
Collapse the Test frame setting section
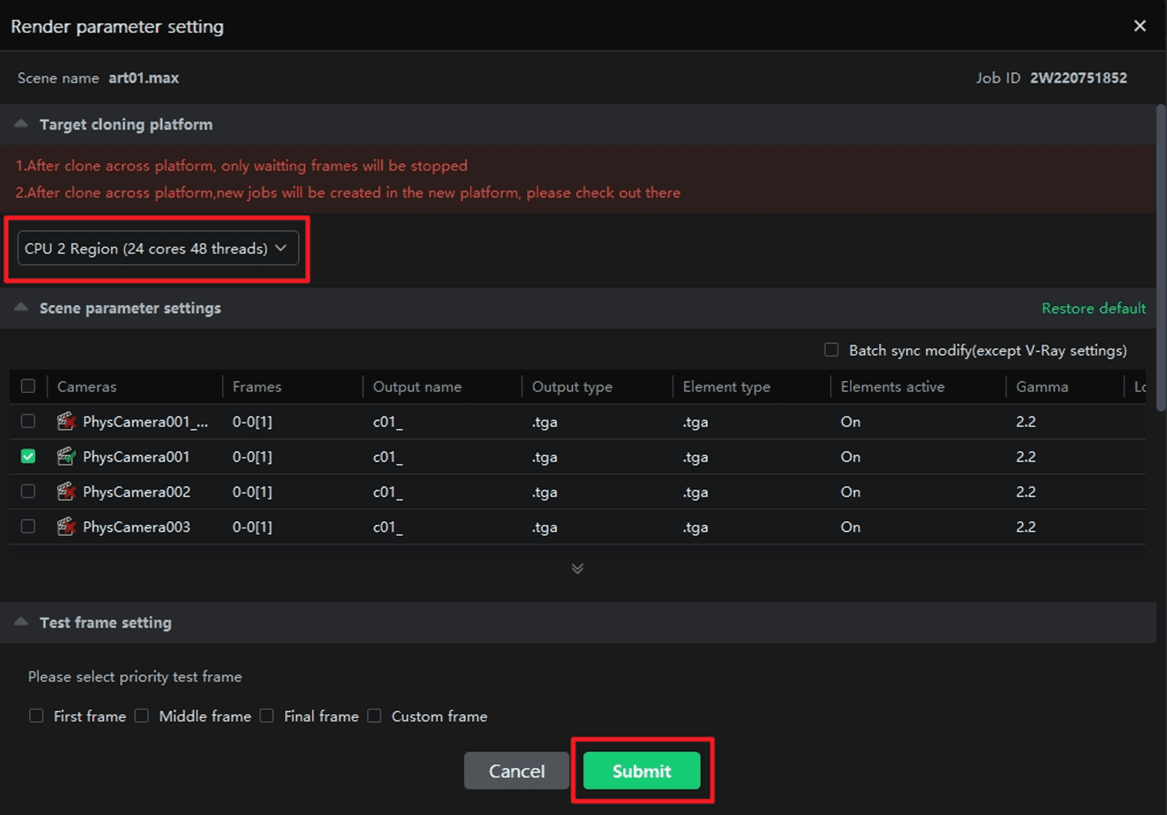(21, 622)
